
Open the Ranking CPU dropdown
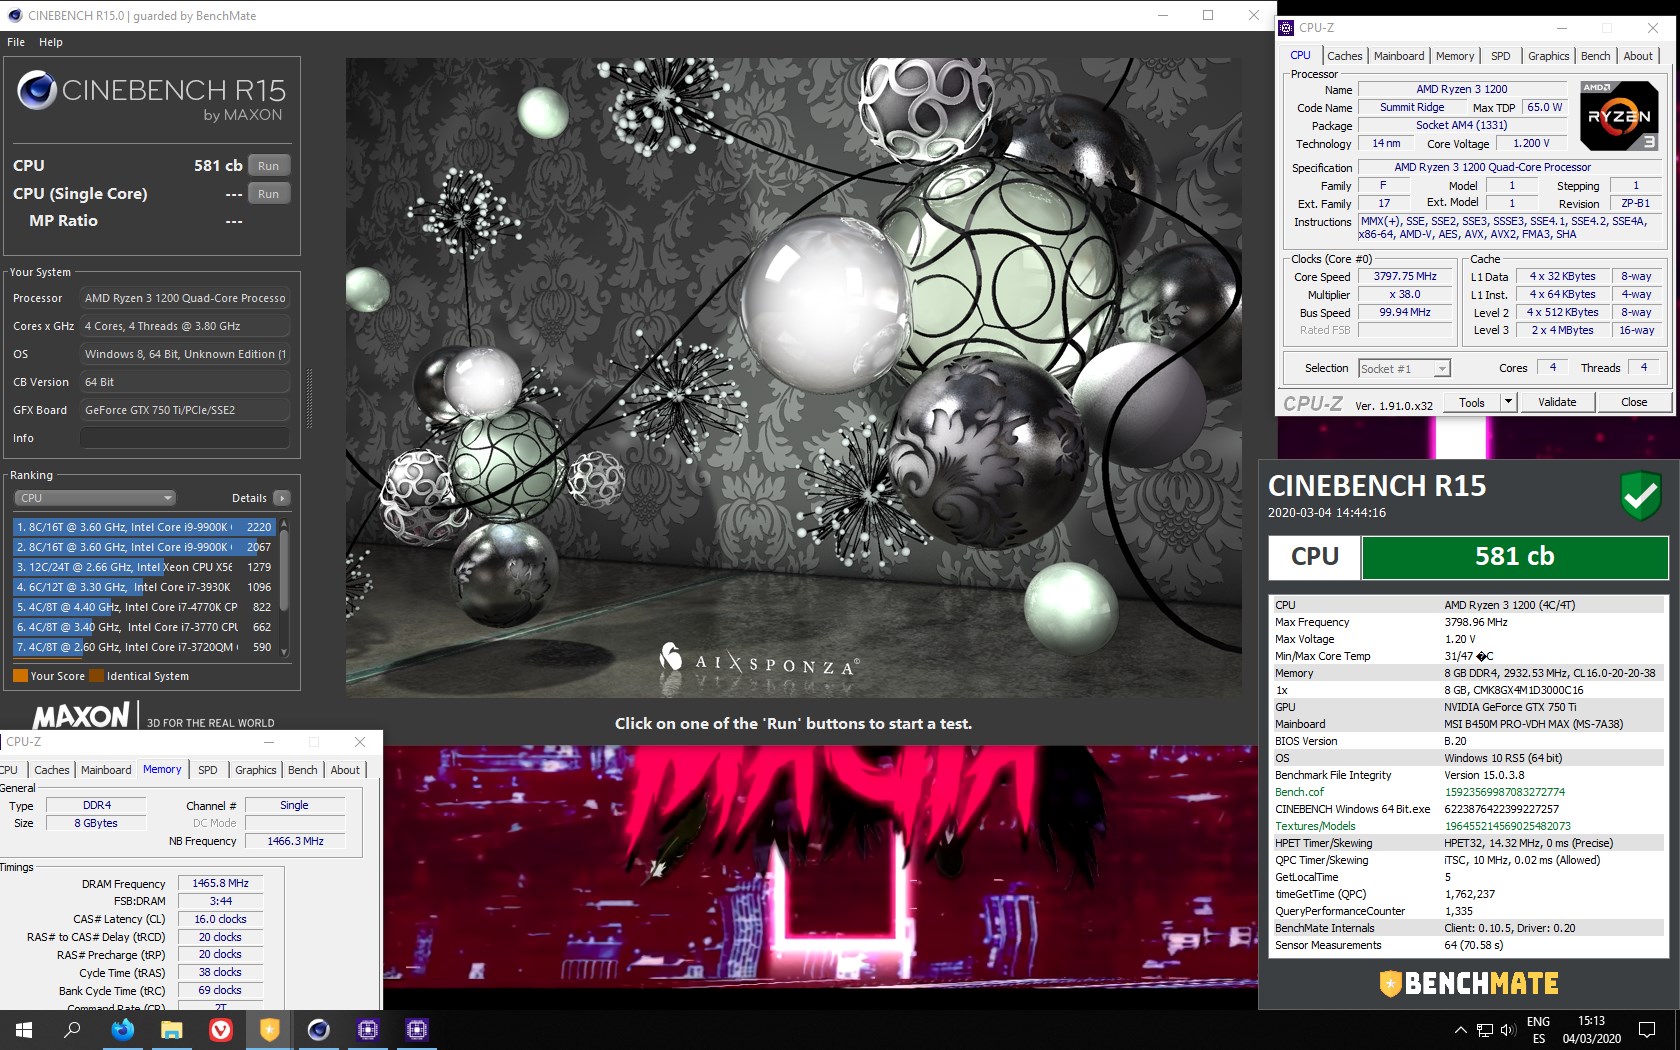[x=96, y=498]
